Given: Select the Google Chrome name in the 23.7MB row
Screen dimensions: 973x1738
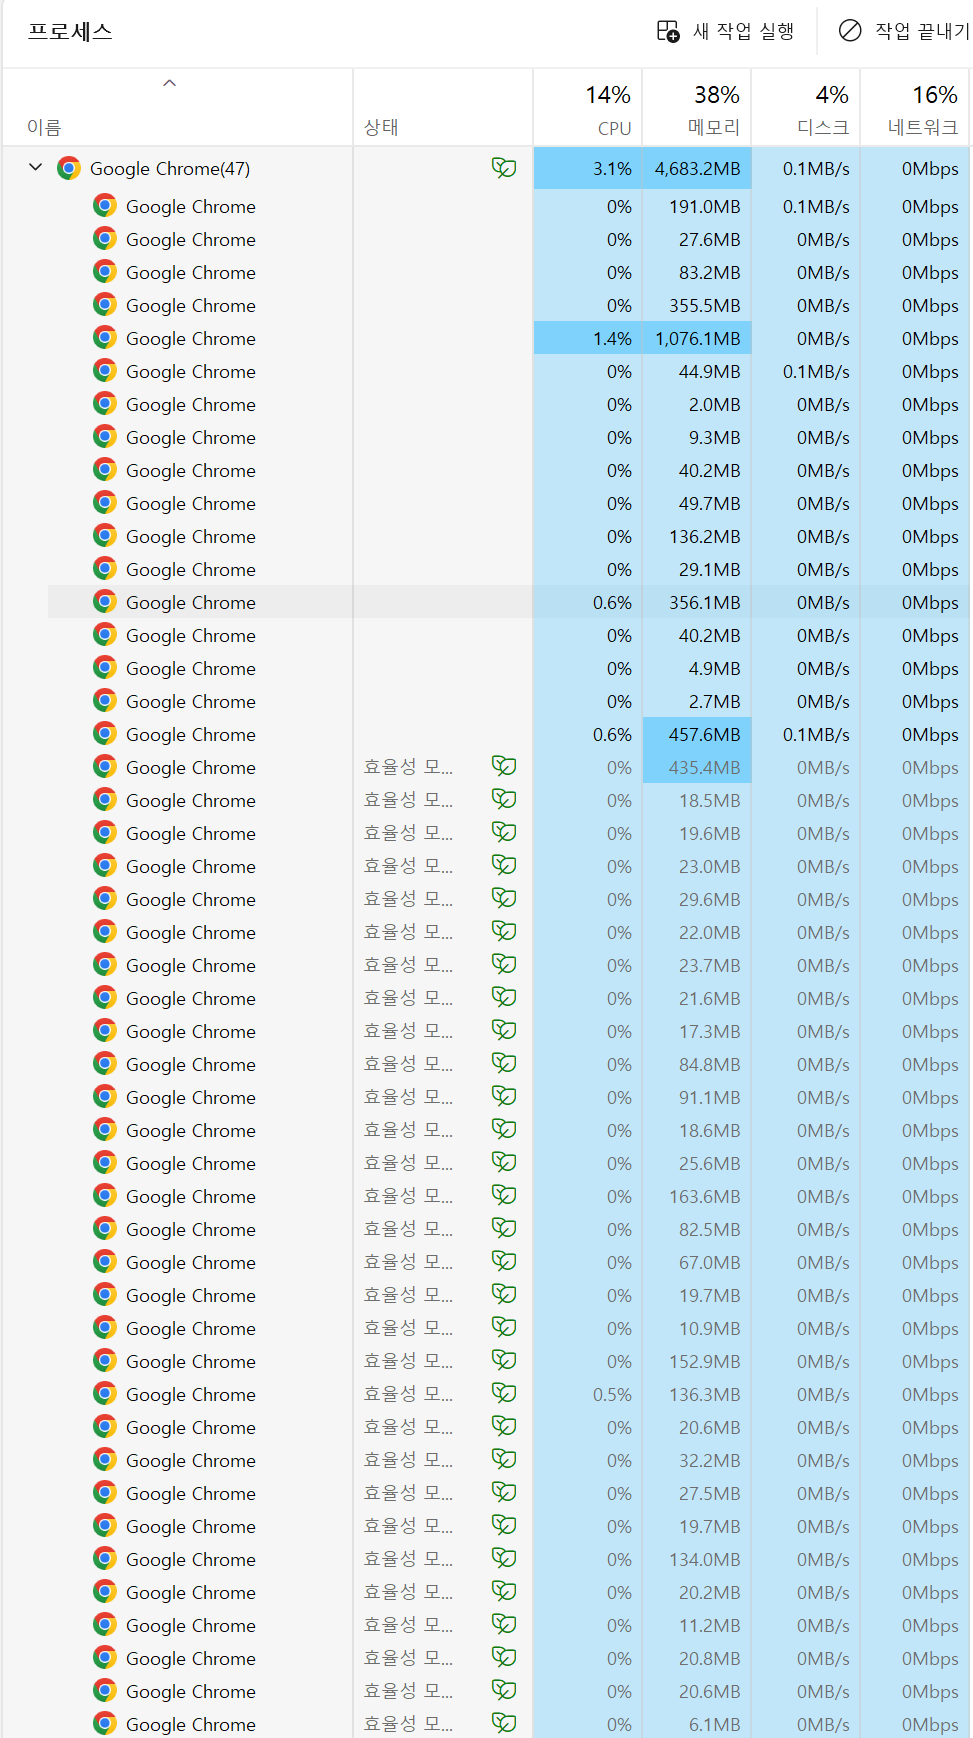Looking at the screenshot, I should tap(191, 966).
